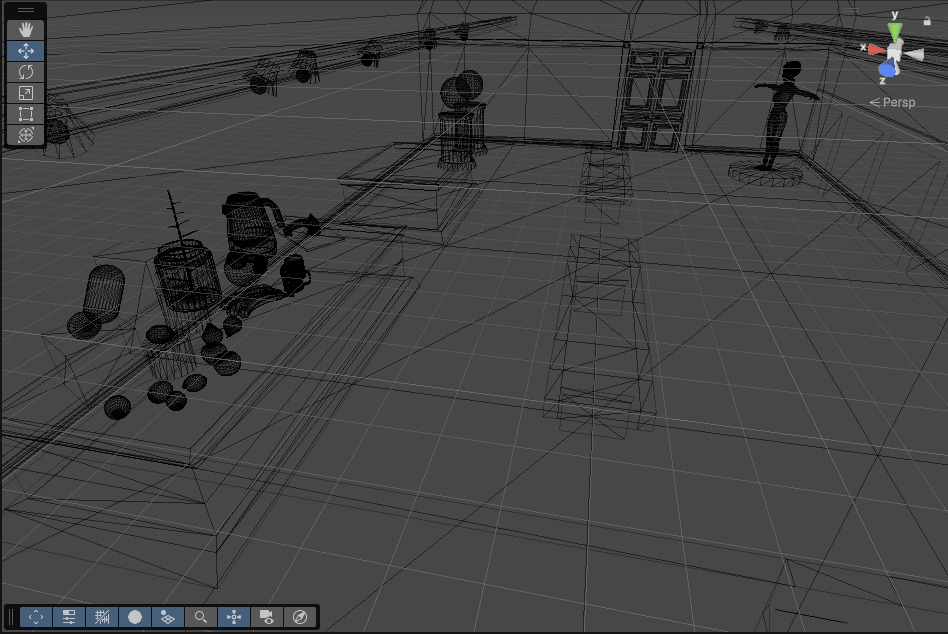Open the draw mode sphere dropdown
The image size is (948, 634).
[x=135, y=617]
